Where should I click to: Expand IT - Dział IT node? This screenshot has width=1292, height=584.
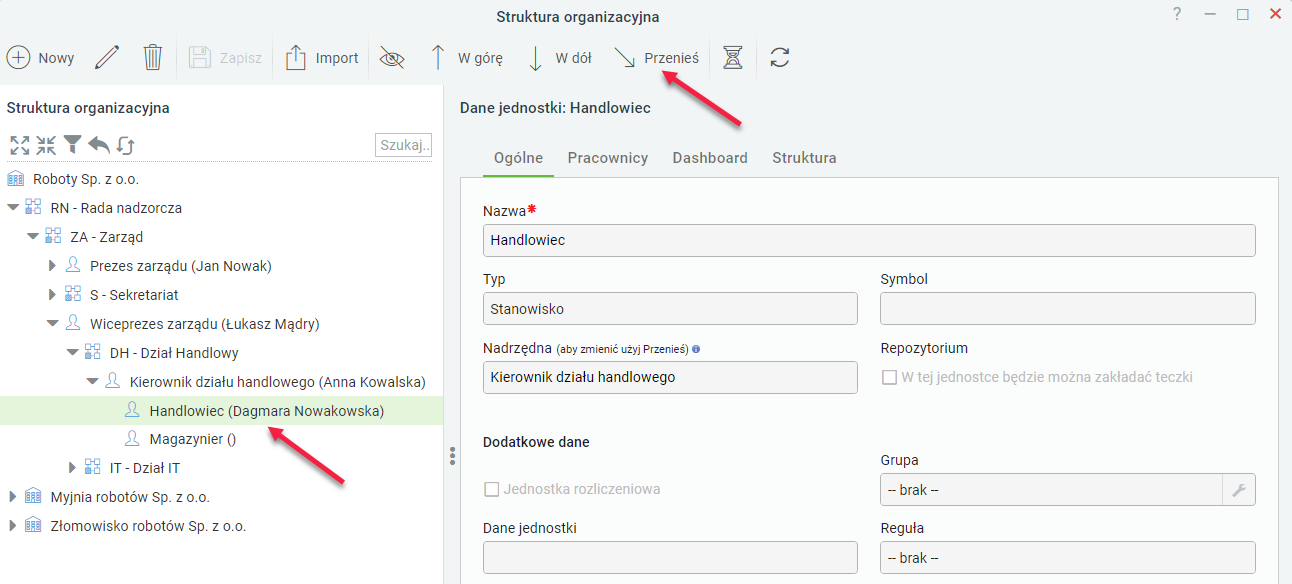tap(72, 468)
